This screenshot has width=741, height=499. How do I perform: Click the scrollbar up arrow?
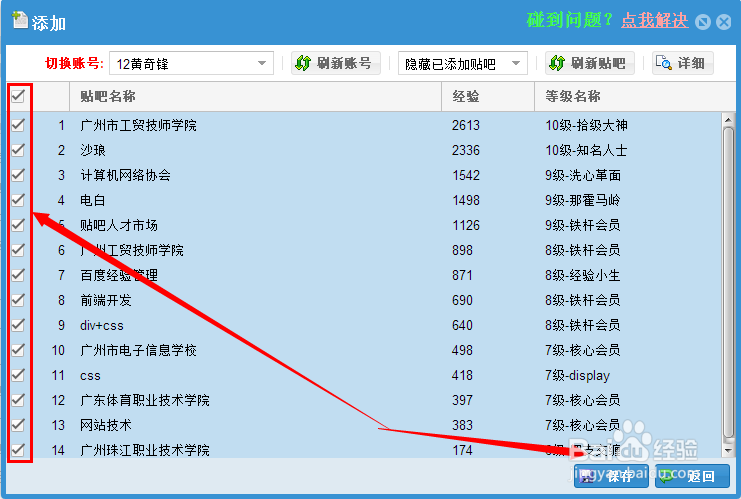[x=728, y=120]
